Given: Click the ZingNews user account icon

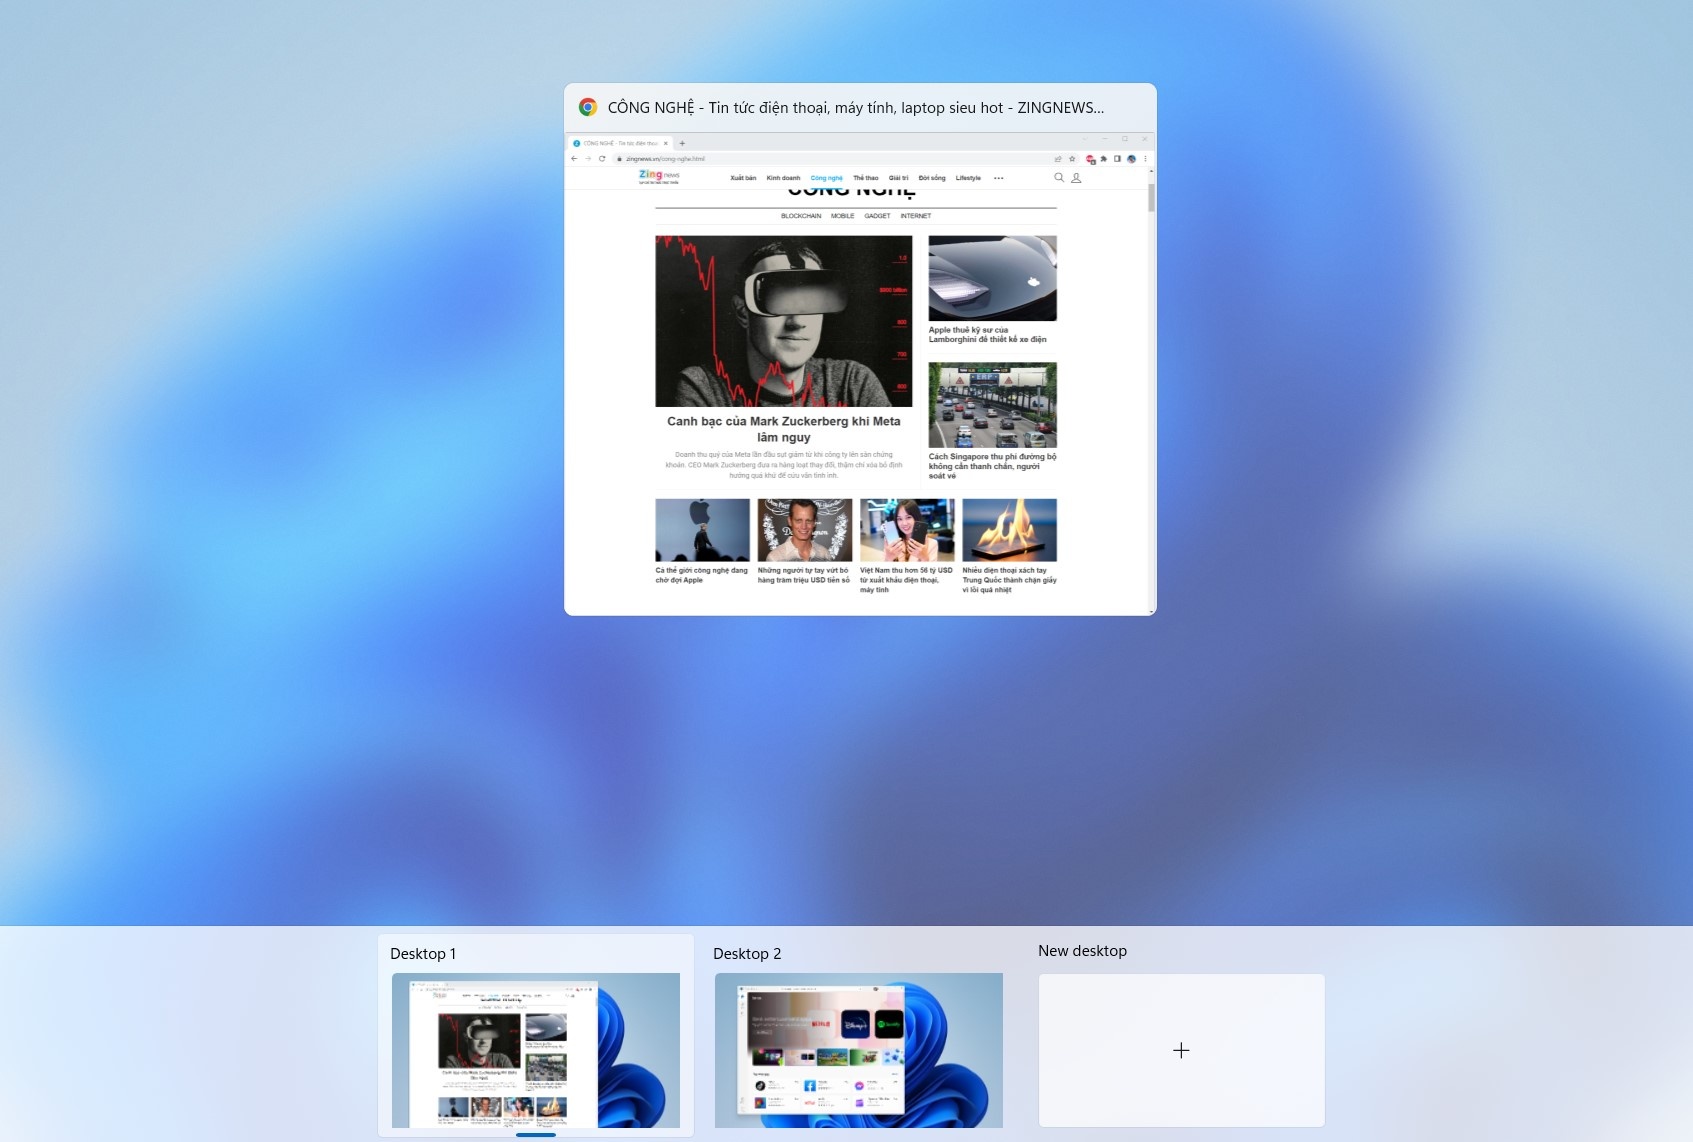Looking at the screenshot, I should pos(1076,177).
